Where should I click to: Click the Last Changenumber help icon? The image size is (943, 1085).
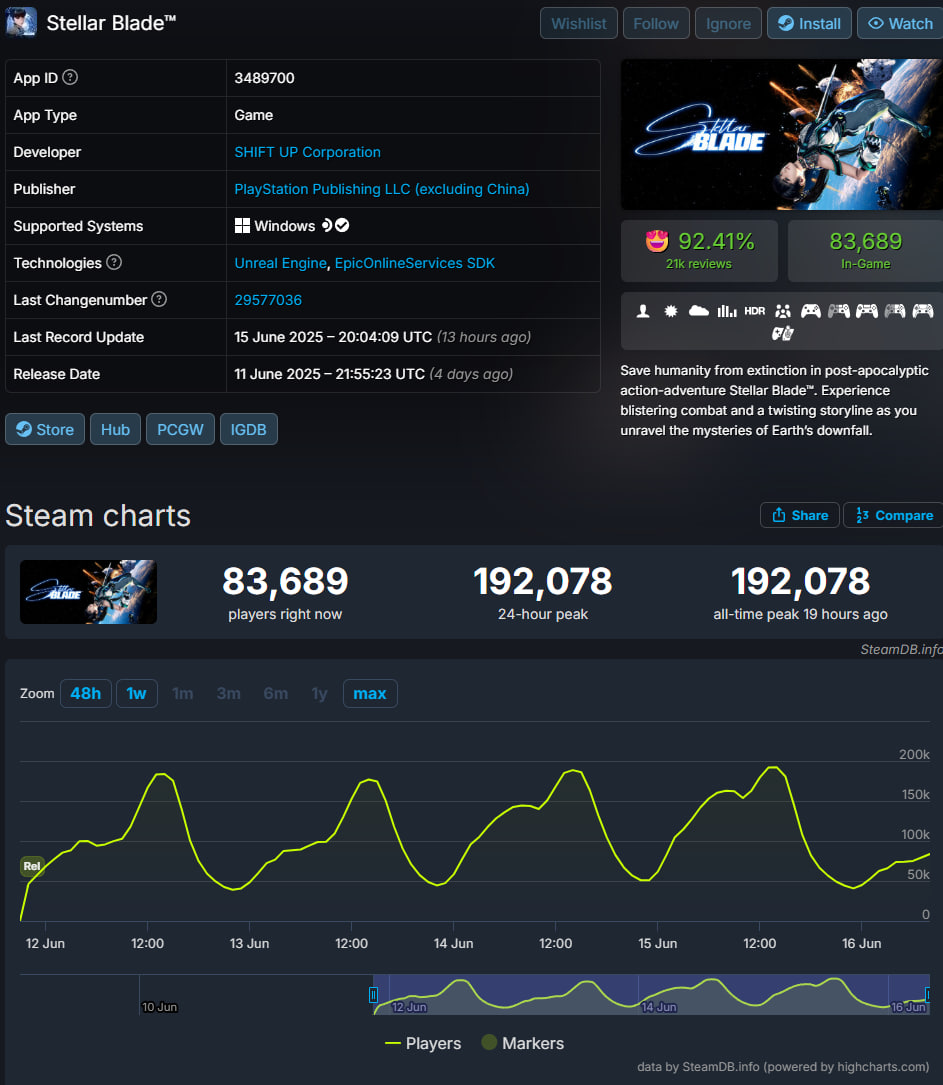point(159,300)
